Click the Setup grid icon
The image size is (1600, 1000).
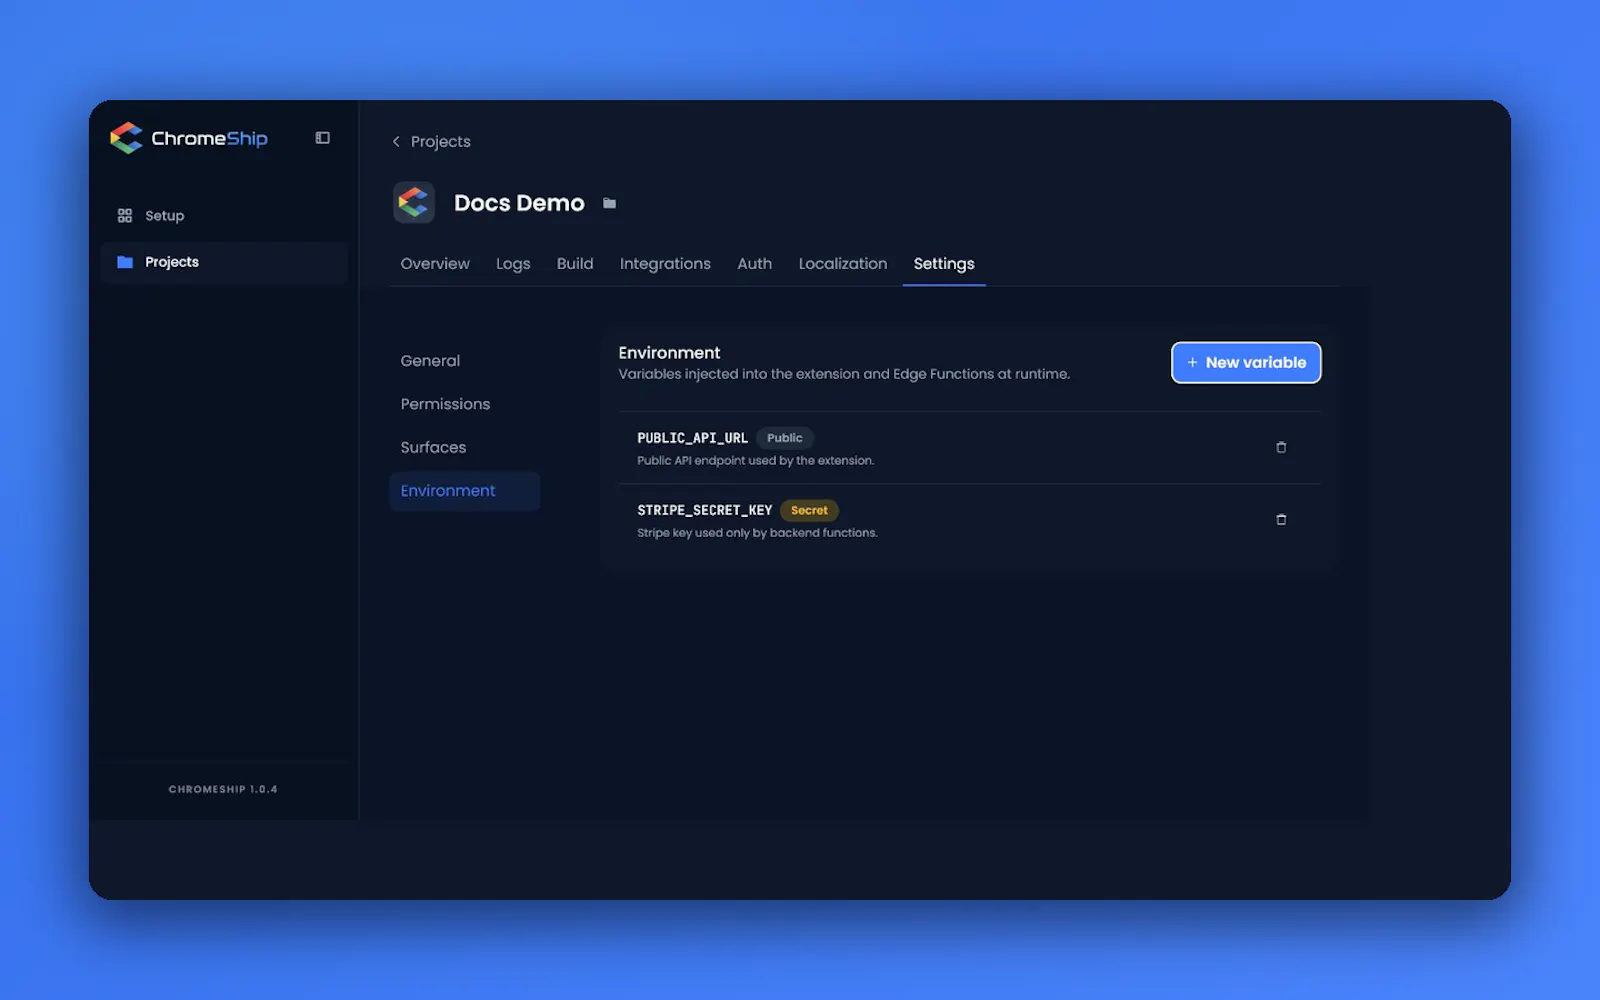125,216
